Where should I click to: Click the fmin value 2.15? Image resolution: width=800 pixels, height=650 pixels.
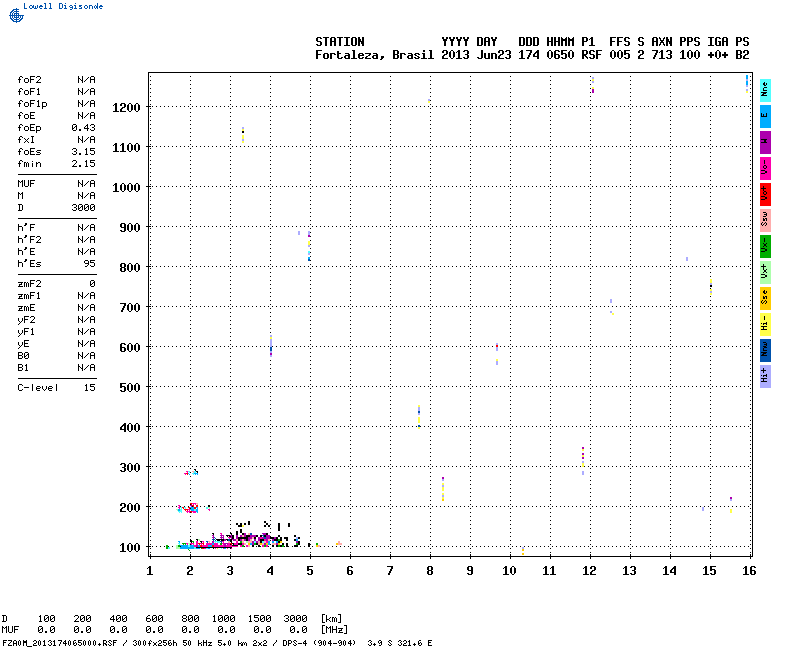(x=83, y=164)
